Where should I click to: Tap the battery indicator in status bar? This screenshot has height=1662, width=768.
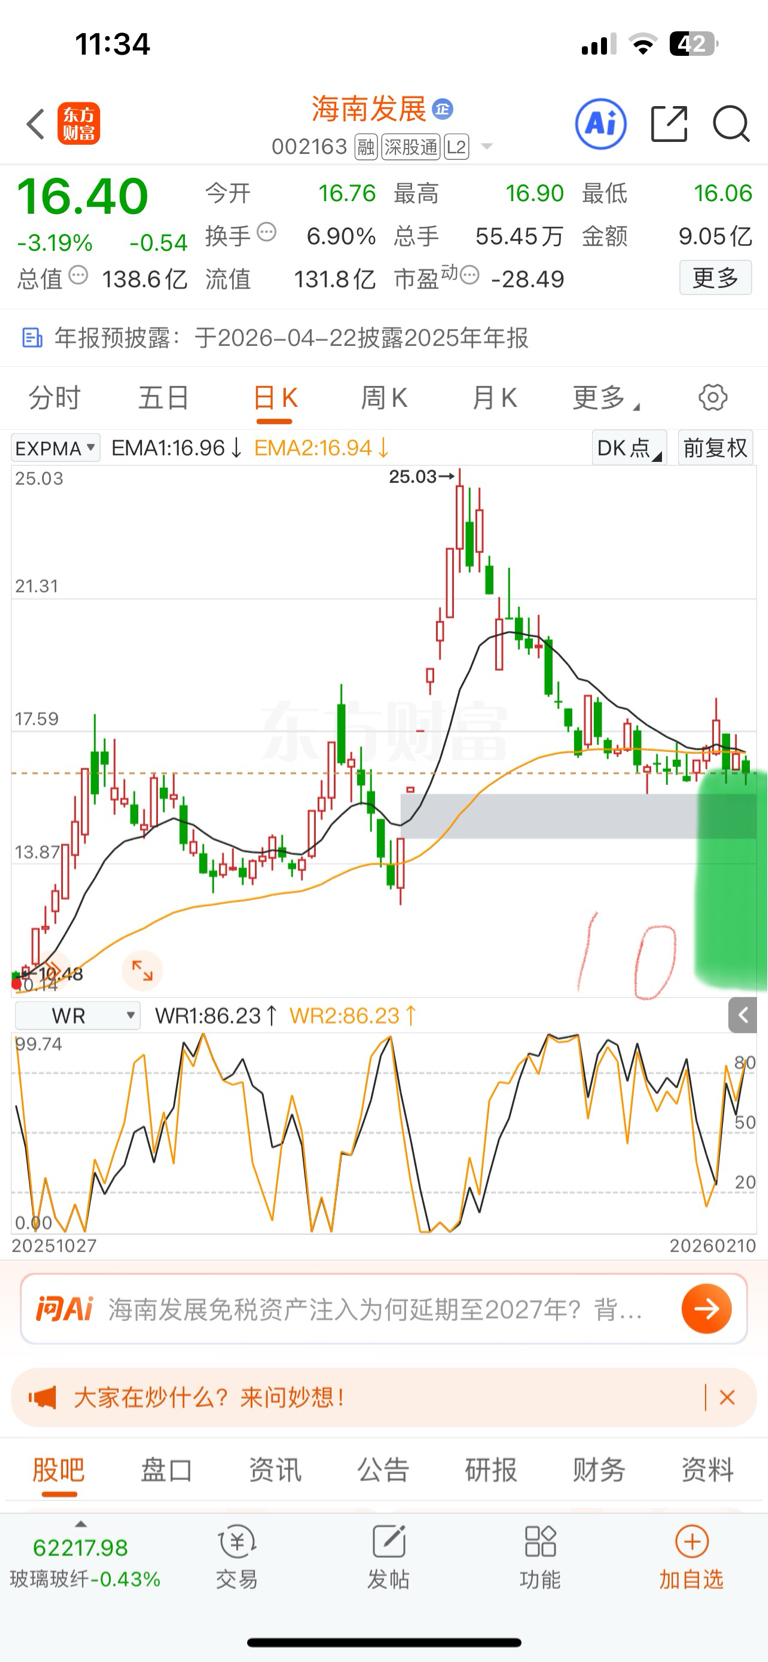(x=693, y=44)
